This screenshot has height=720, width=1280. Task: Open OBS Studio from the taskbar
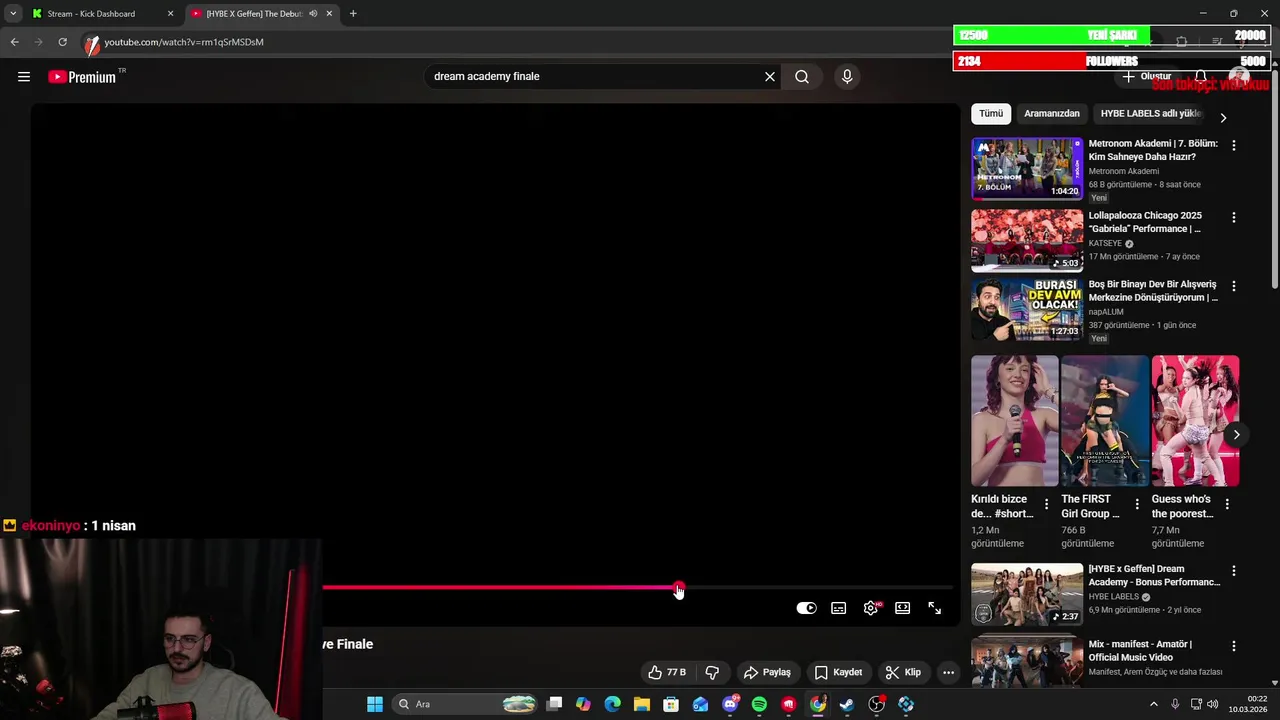pos(877,704)
